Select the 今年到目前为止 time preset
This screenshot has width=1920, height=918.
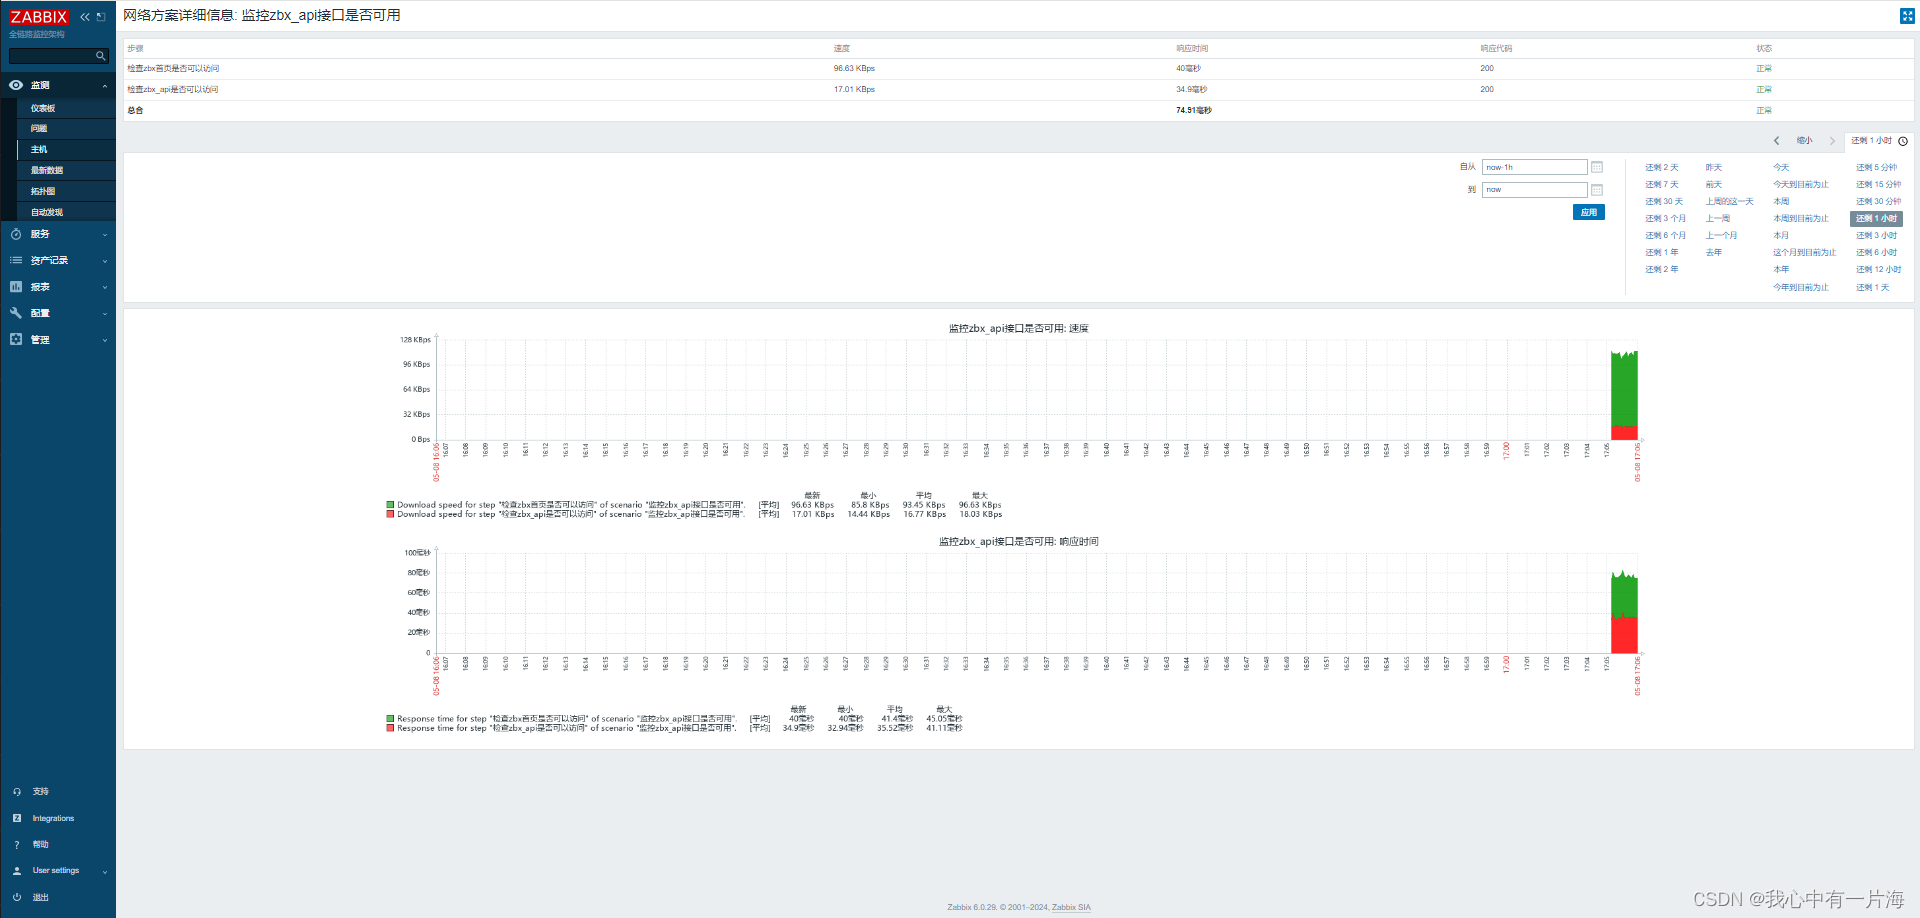pos(1800,288)
